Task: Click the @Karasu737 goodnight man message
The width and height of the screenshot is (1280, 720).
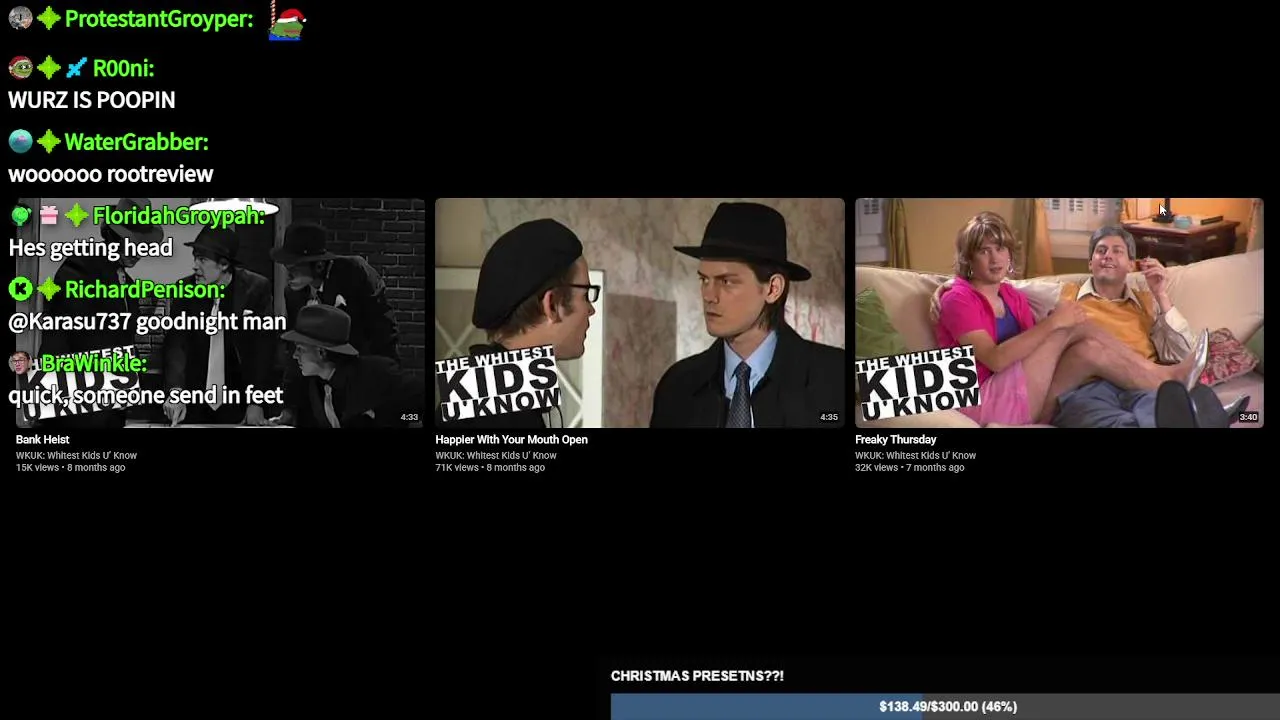Action: [147, 322]
